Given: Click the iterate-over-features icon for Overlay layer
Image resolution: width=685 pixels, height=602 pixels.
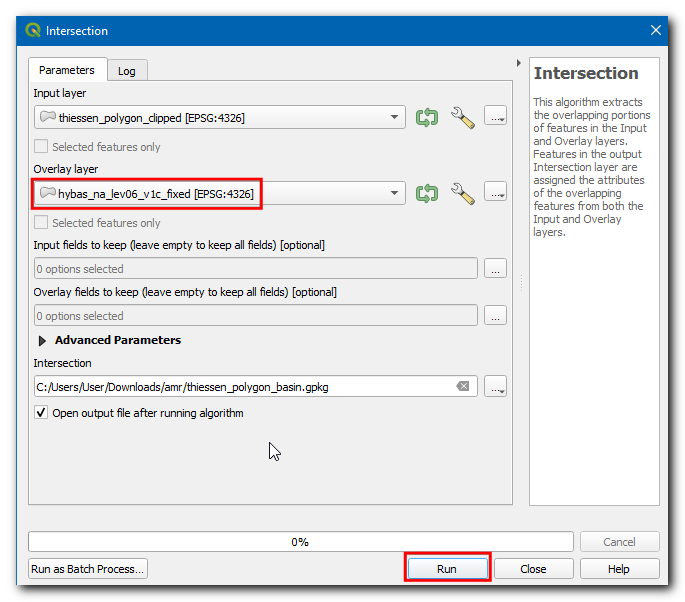Looking at the screenshot, I should click(427, 193).
